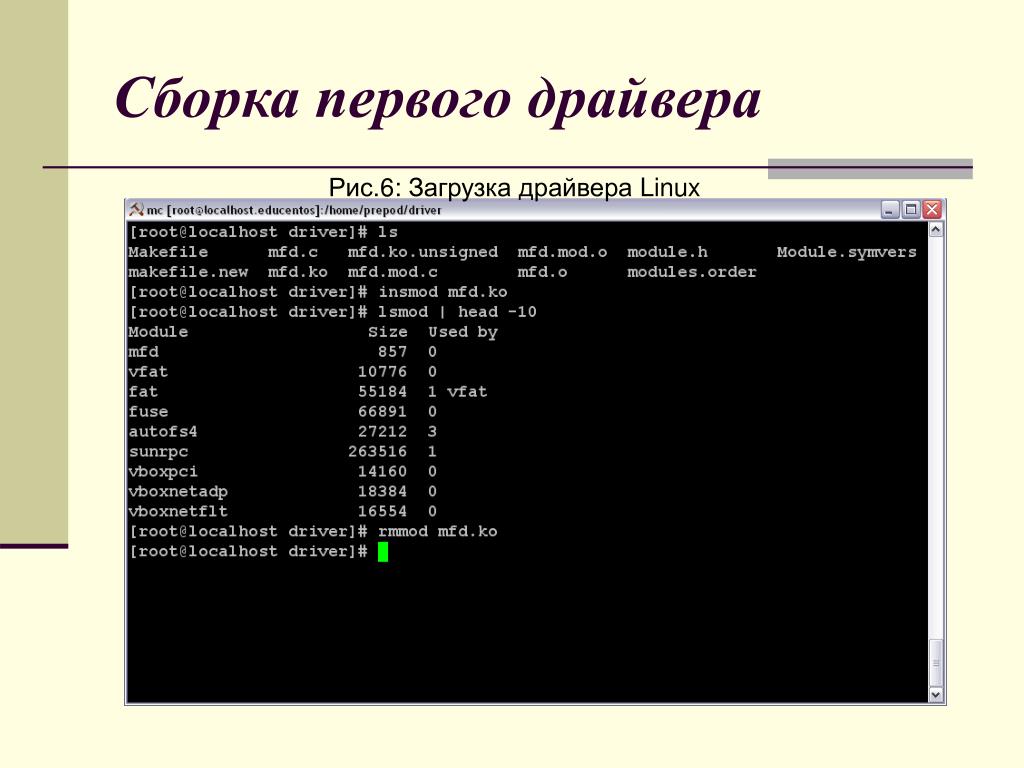
Task: Click the size value 18384
Action: point(383,492)
